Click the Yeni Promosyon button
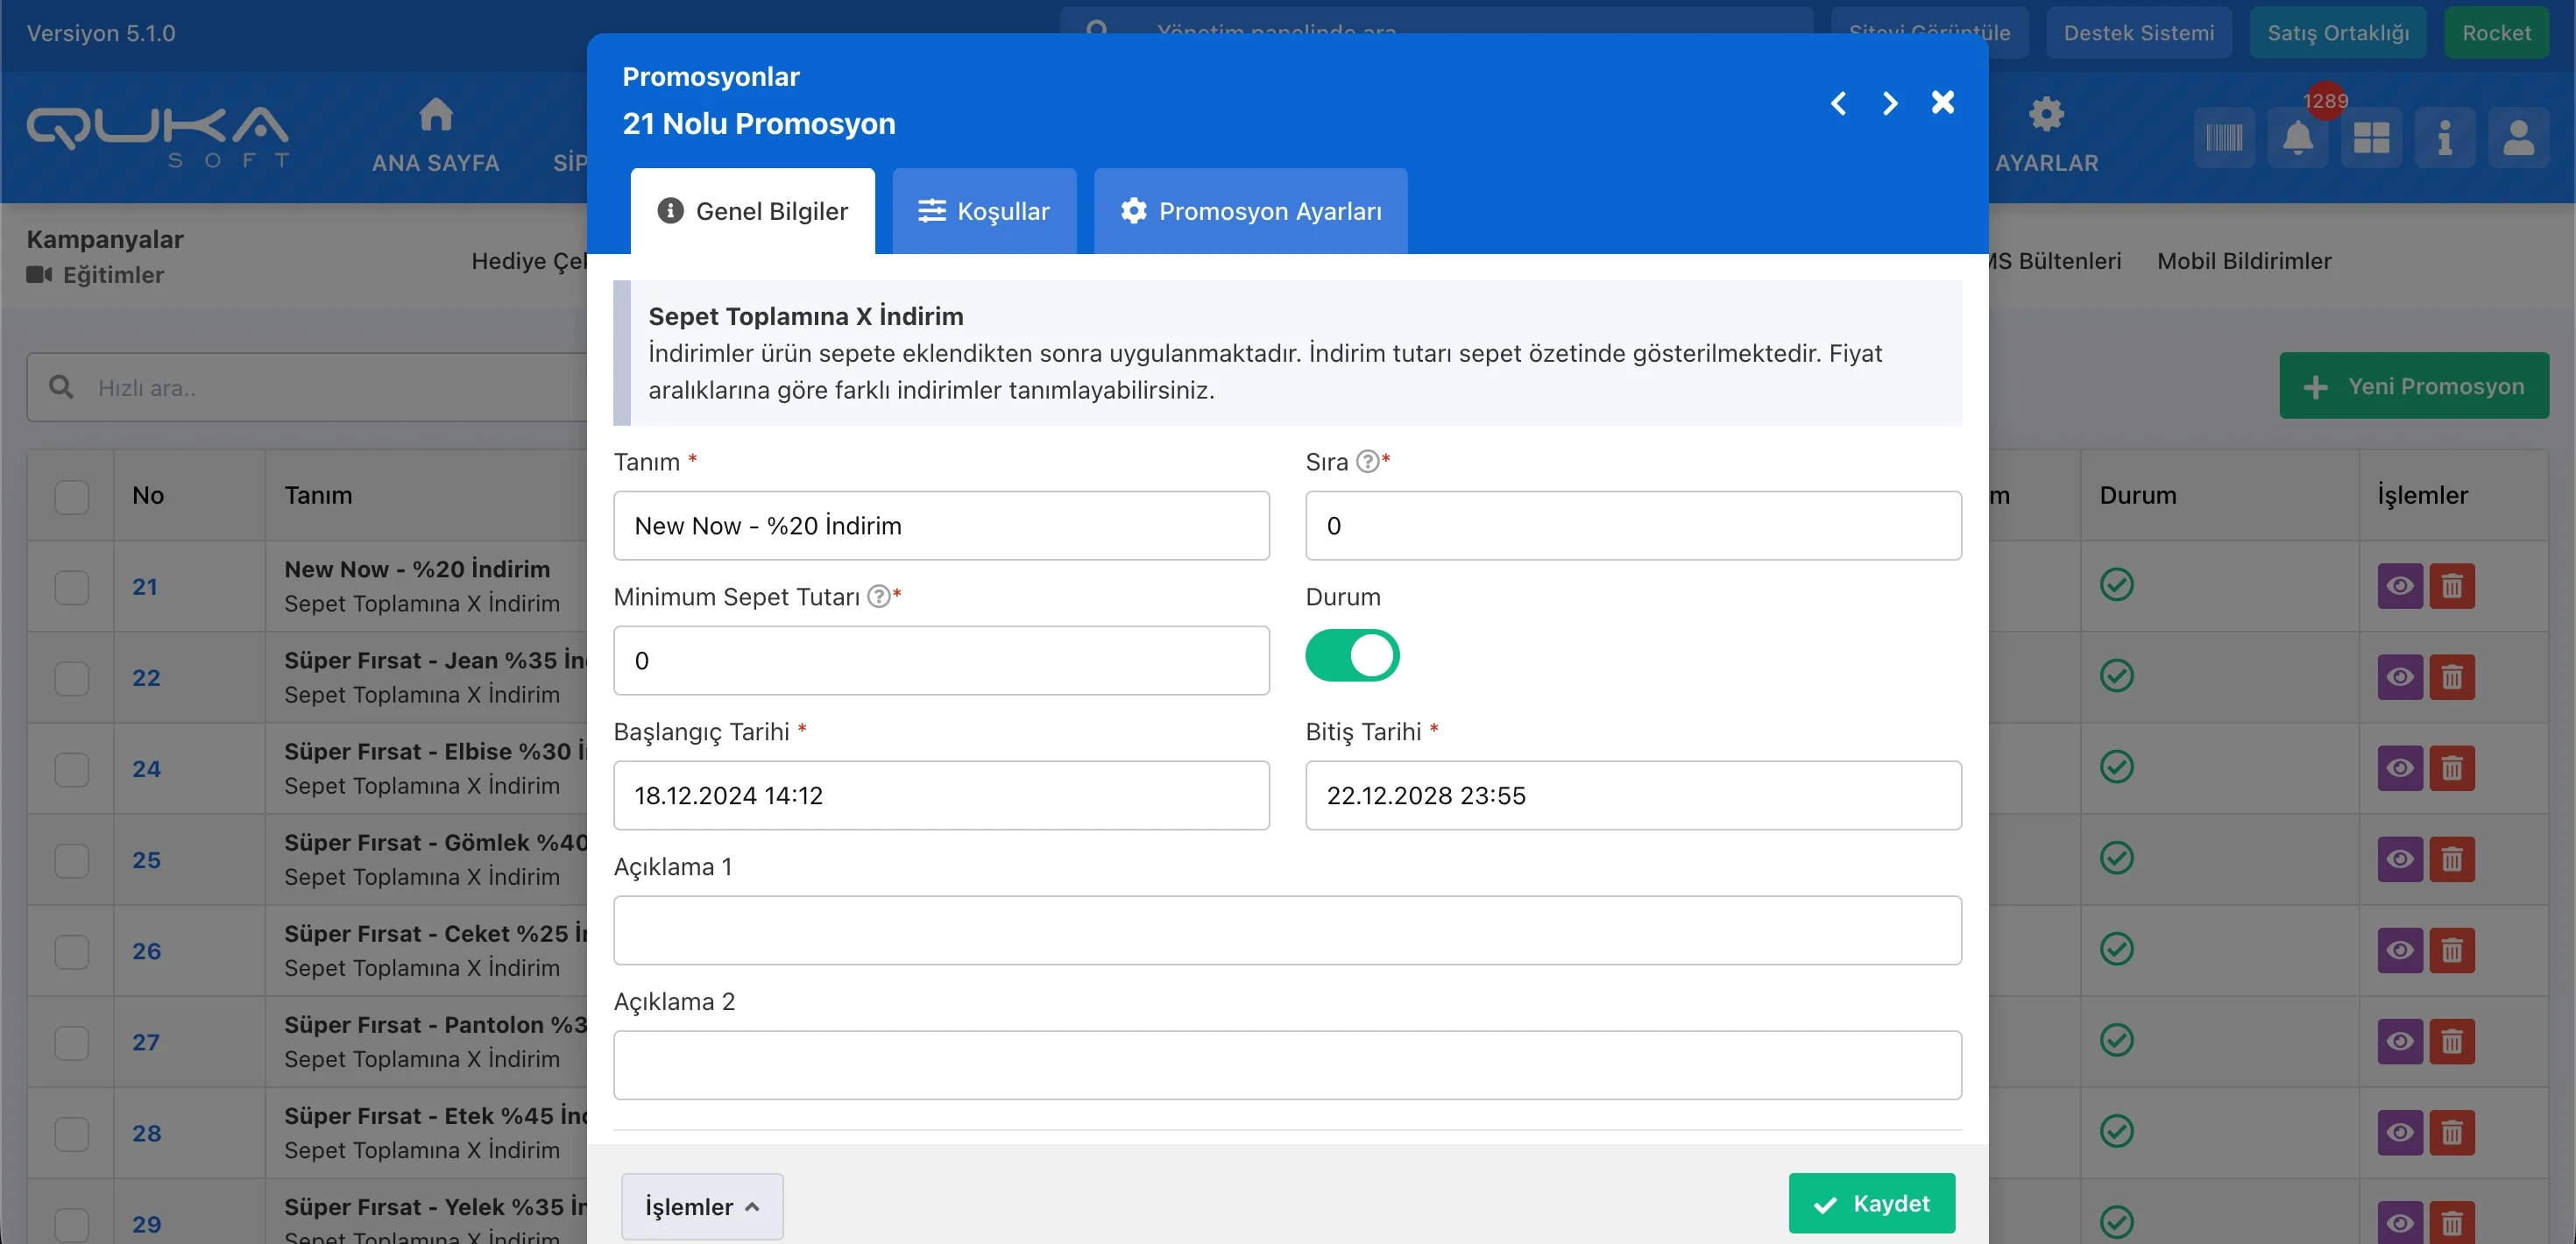Screen dimensions: 2576x1244 point(2413,386)
